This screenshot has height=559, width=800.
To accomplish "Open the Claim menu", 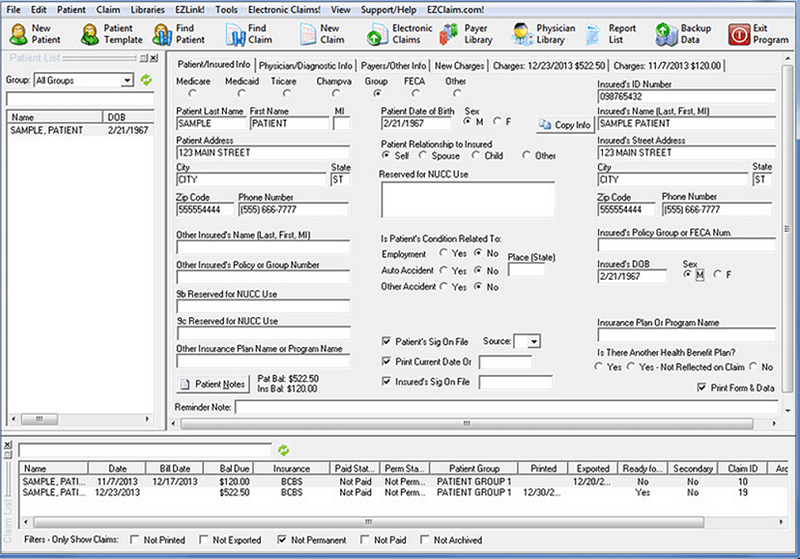I will click(108, 10).
